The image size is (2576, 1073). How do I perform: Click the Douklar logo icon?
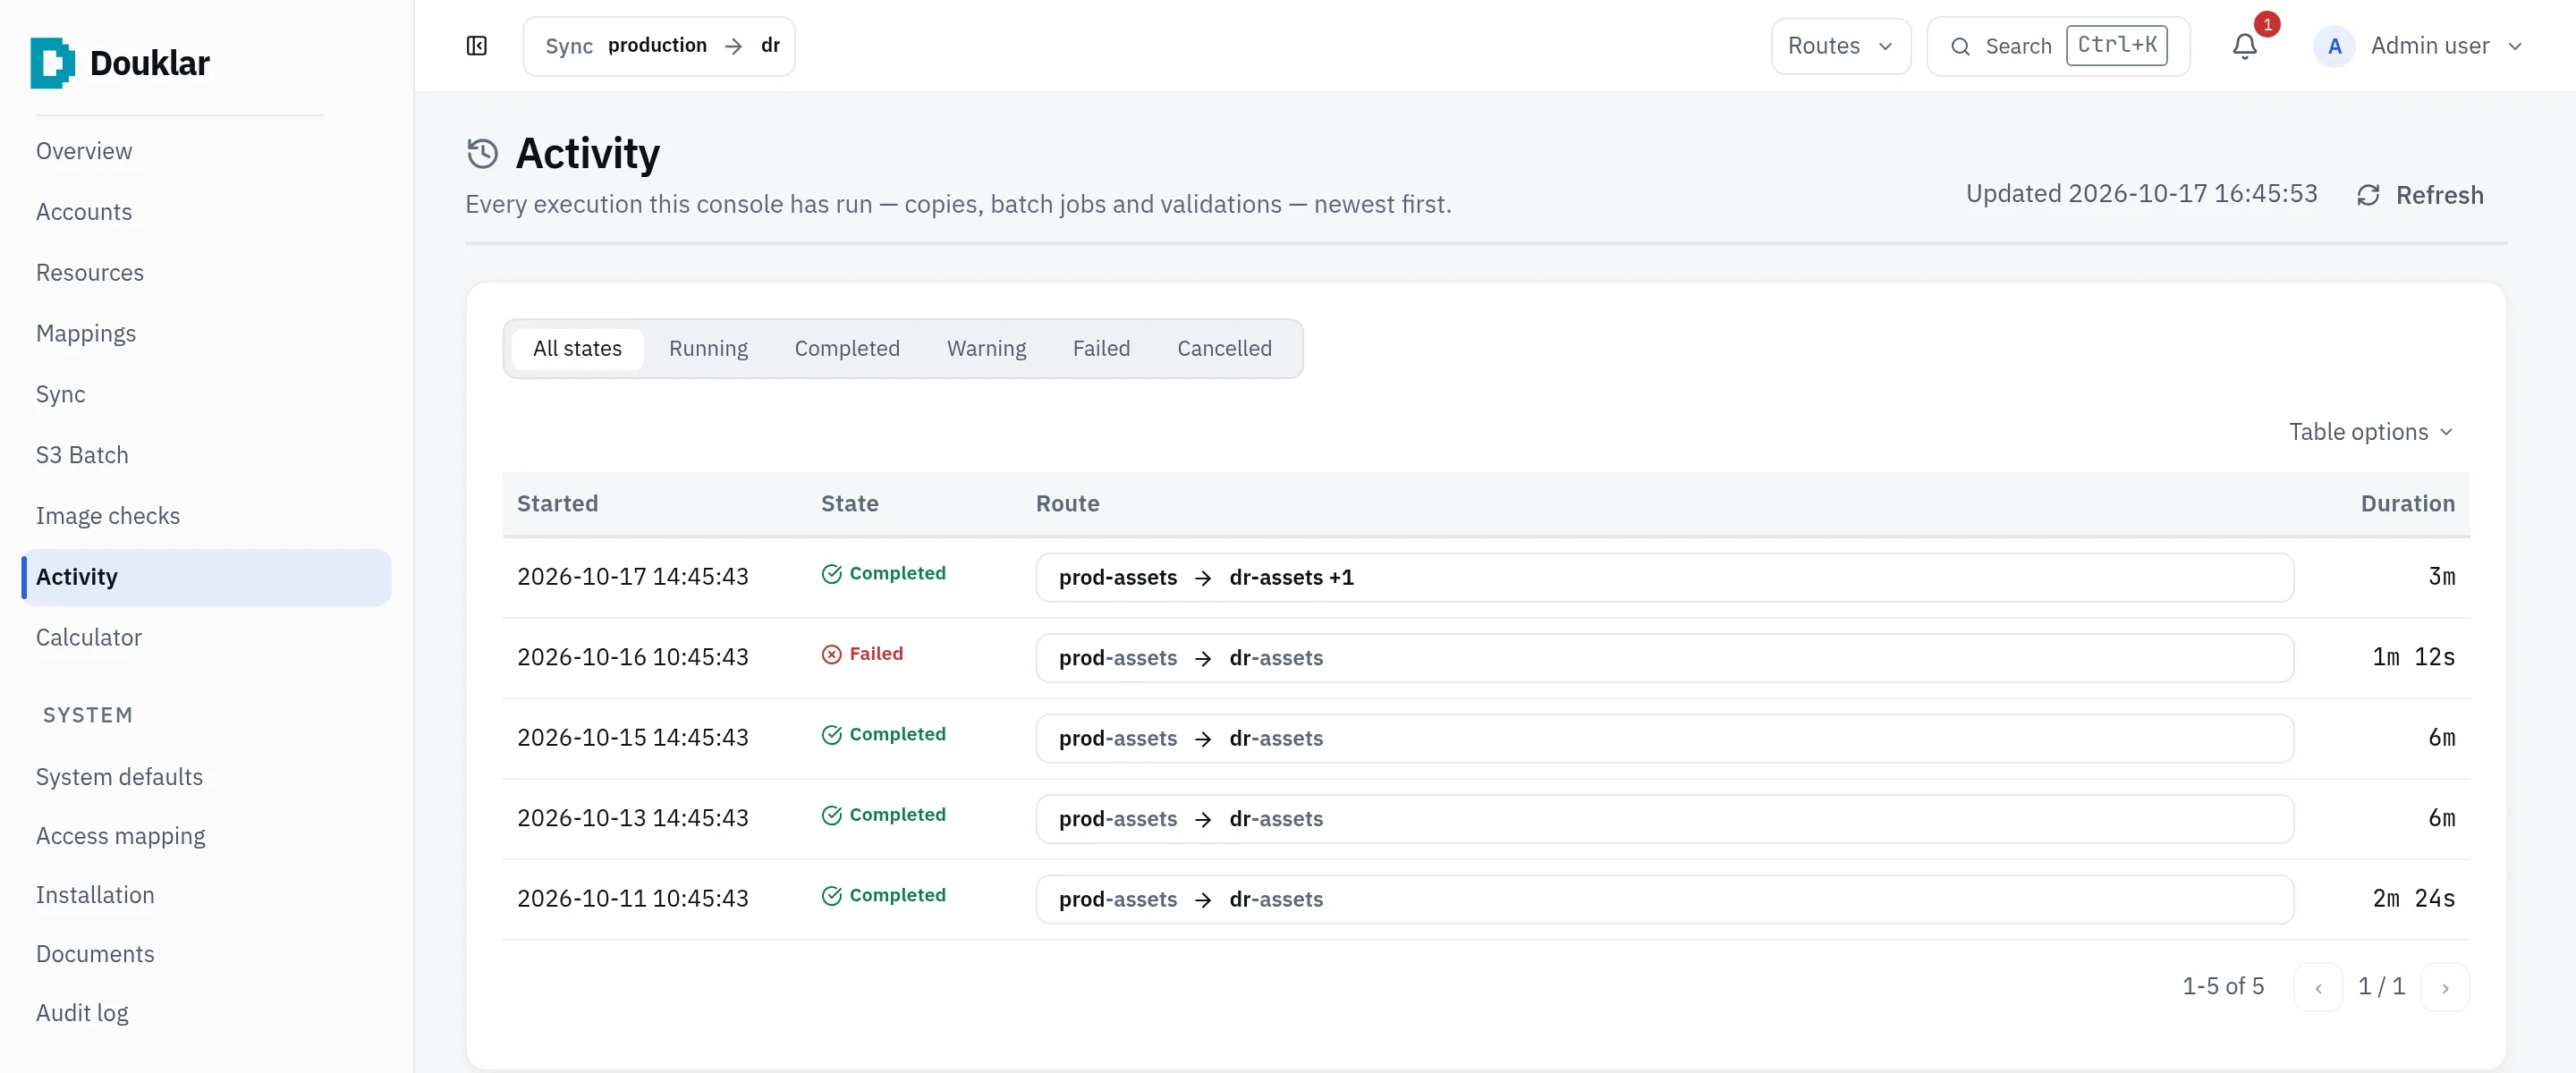click(x=52, y=63)
